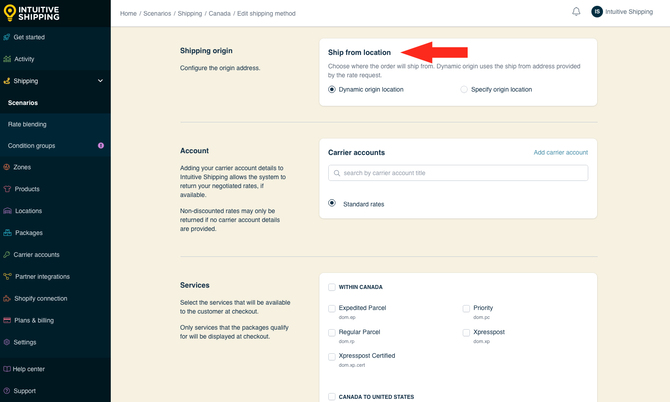Click the Partner integrations icon
This screenshot has width=670, height=402.
[7, 276]
